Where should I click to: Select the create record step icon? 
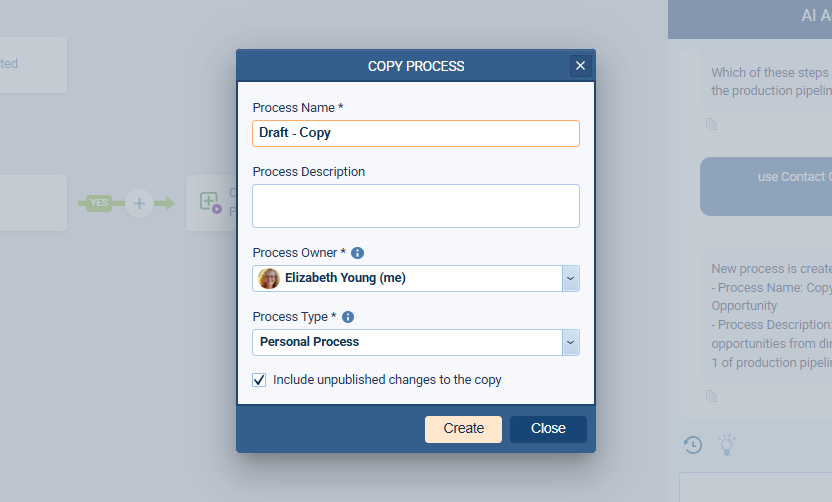point(210,202)
